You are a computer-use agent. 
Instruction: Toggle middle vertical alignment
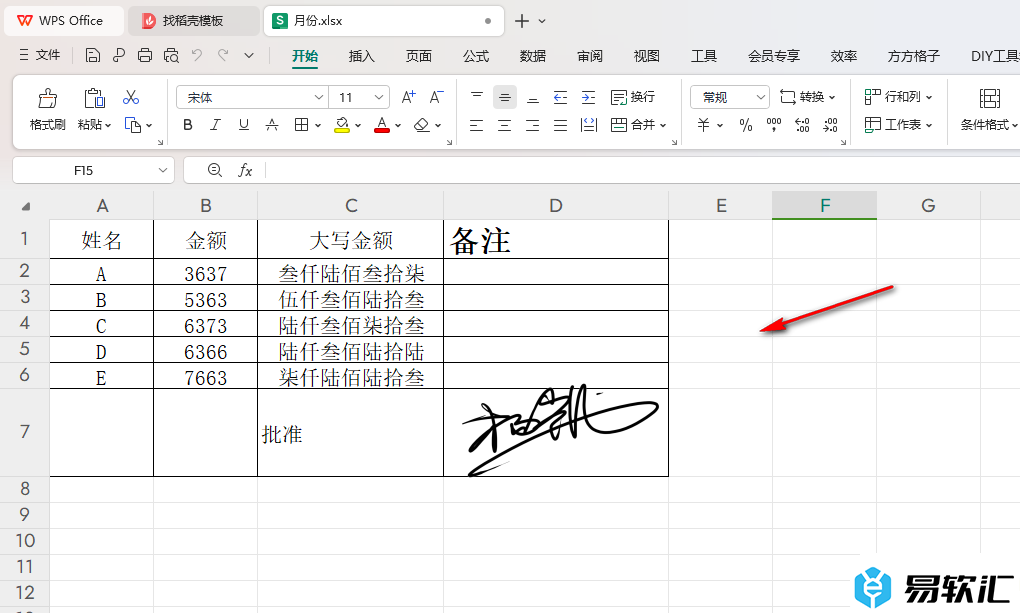(505, 98)
